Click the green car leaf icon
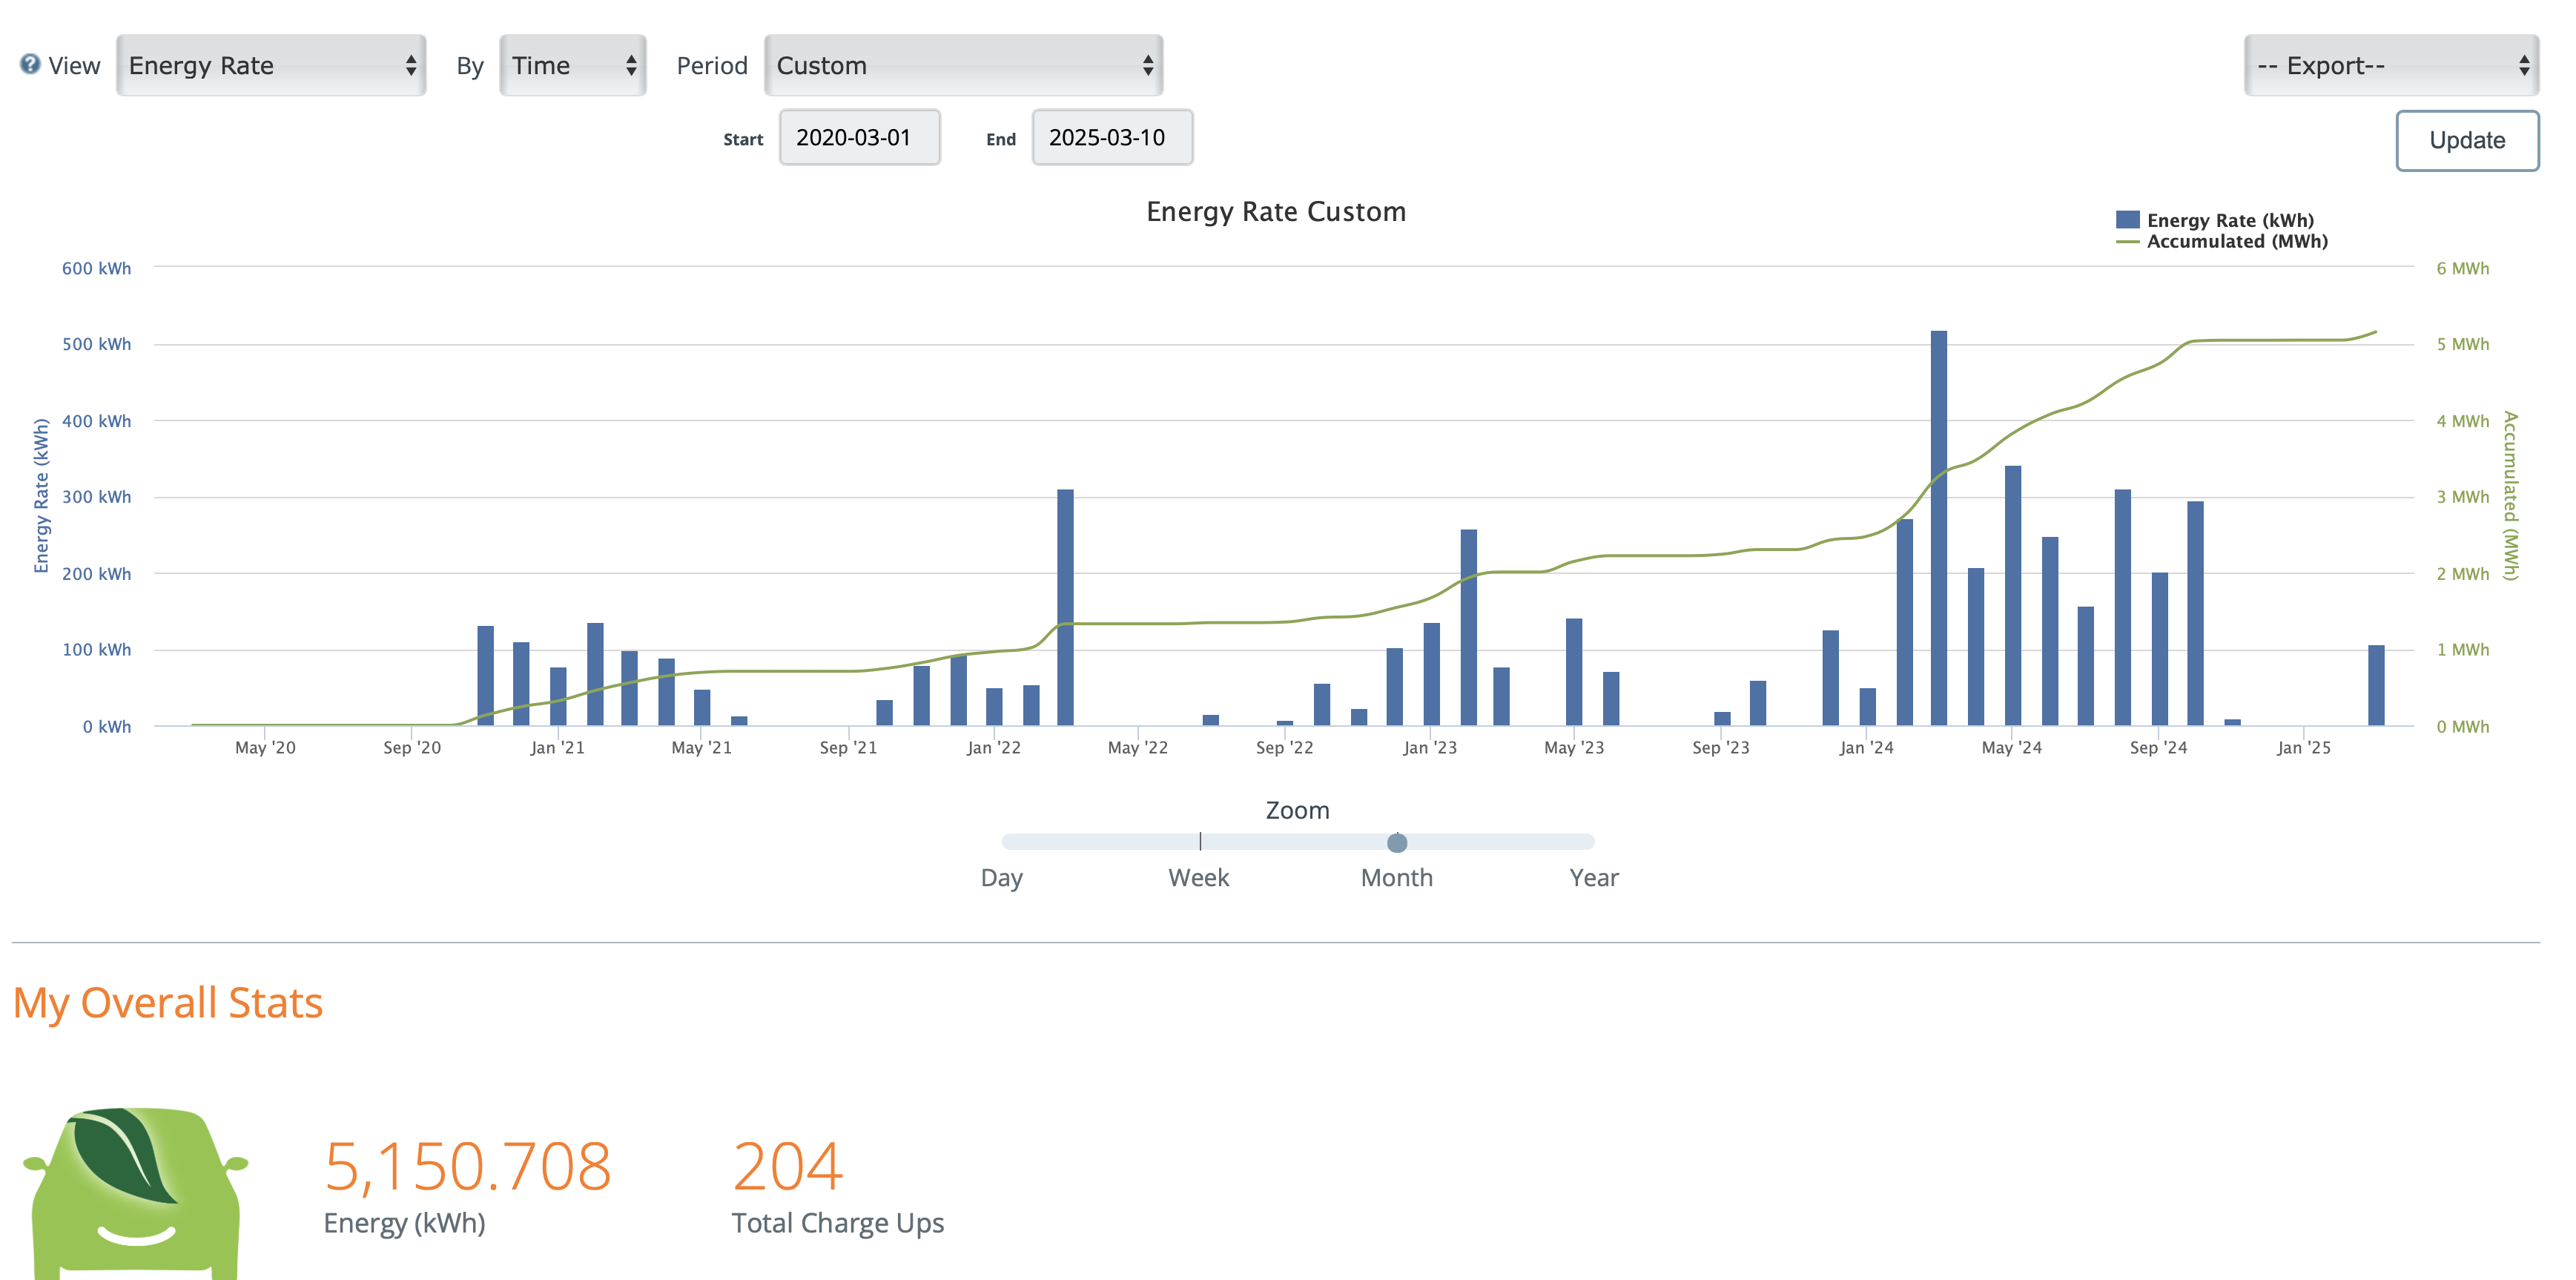 (x=137, y=1190)
